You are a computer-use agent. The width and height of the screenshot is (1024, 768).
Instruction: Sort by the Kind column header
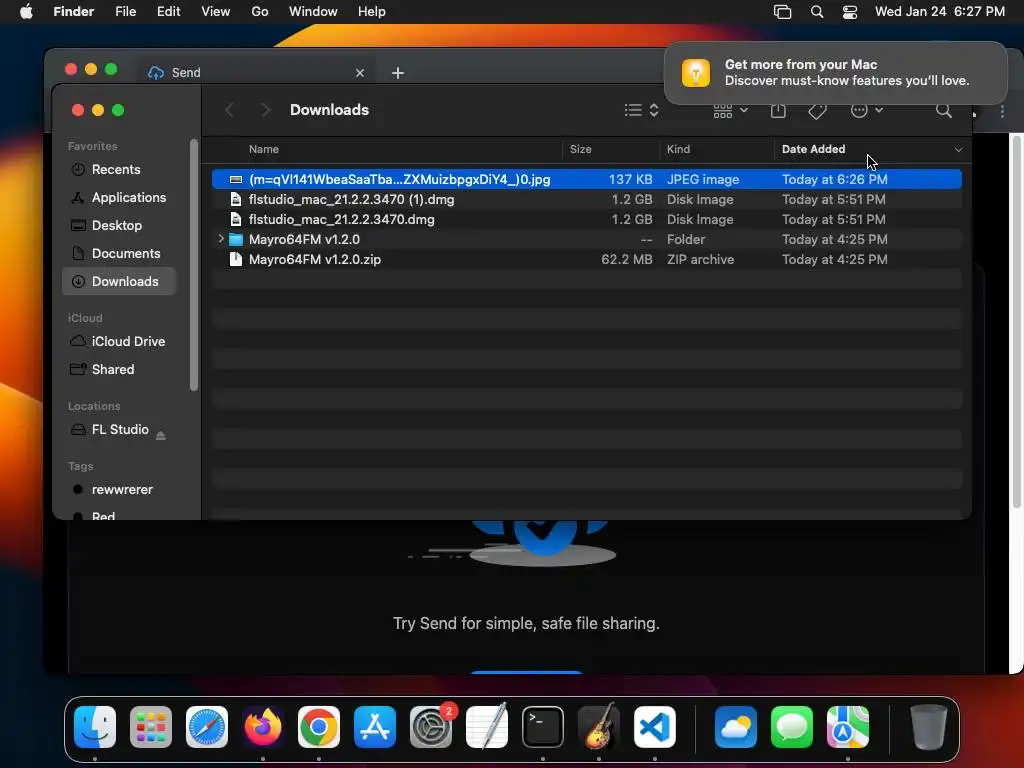(x=678, y=150)
